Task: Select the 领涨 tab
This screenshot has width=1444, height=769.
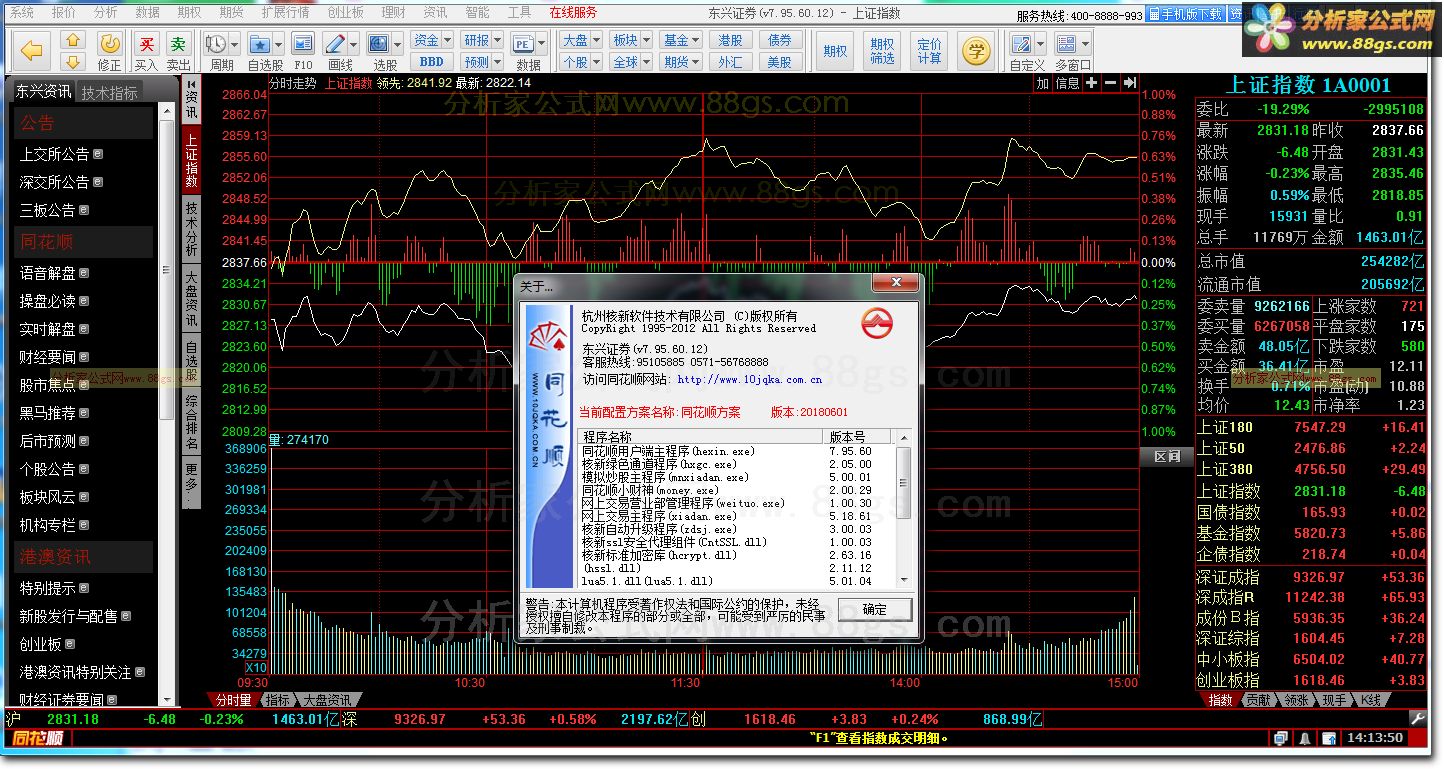Action: [1296, 700]
